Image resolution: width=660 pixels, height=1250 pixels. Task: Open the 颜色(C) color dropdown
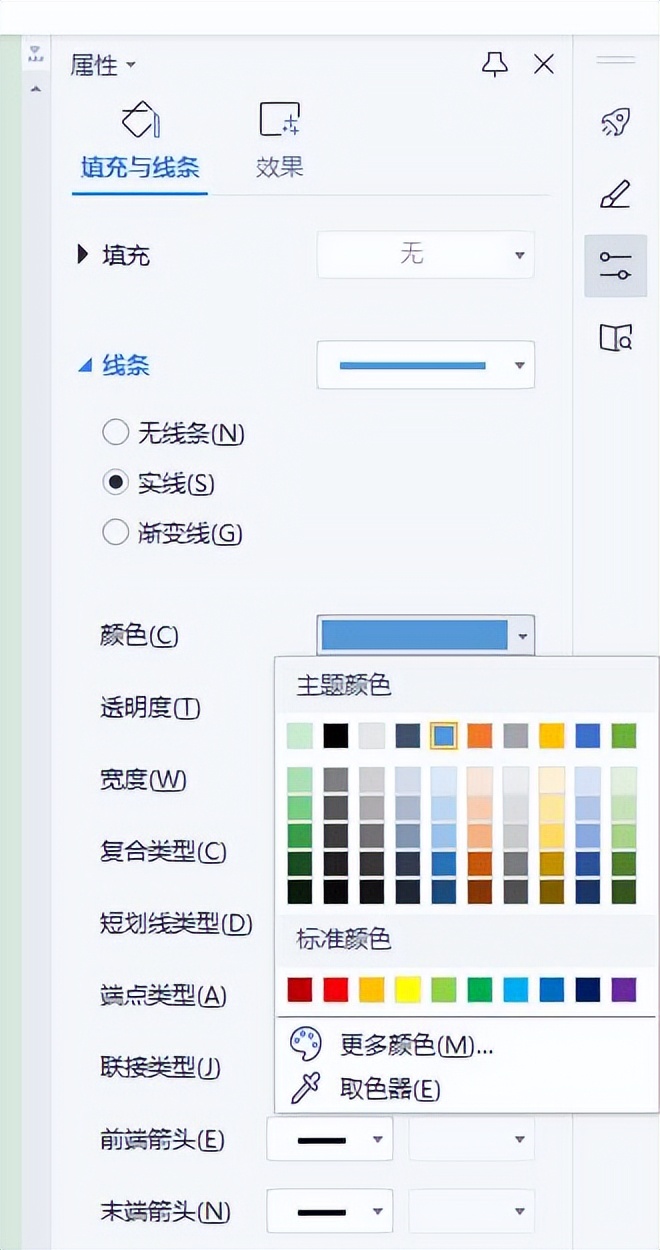pos(426,635)
